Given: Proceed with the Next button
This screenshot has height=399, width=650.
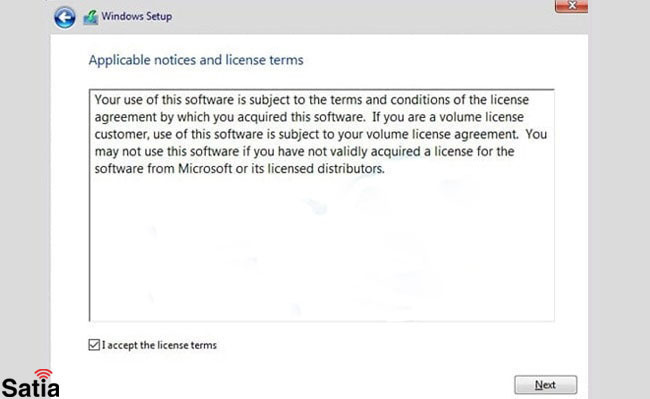Looking at the screenshot, I should coord(546,385).
